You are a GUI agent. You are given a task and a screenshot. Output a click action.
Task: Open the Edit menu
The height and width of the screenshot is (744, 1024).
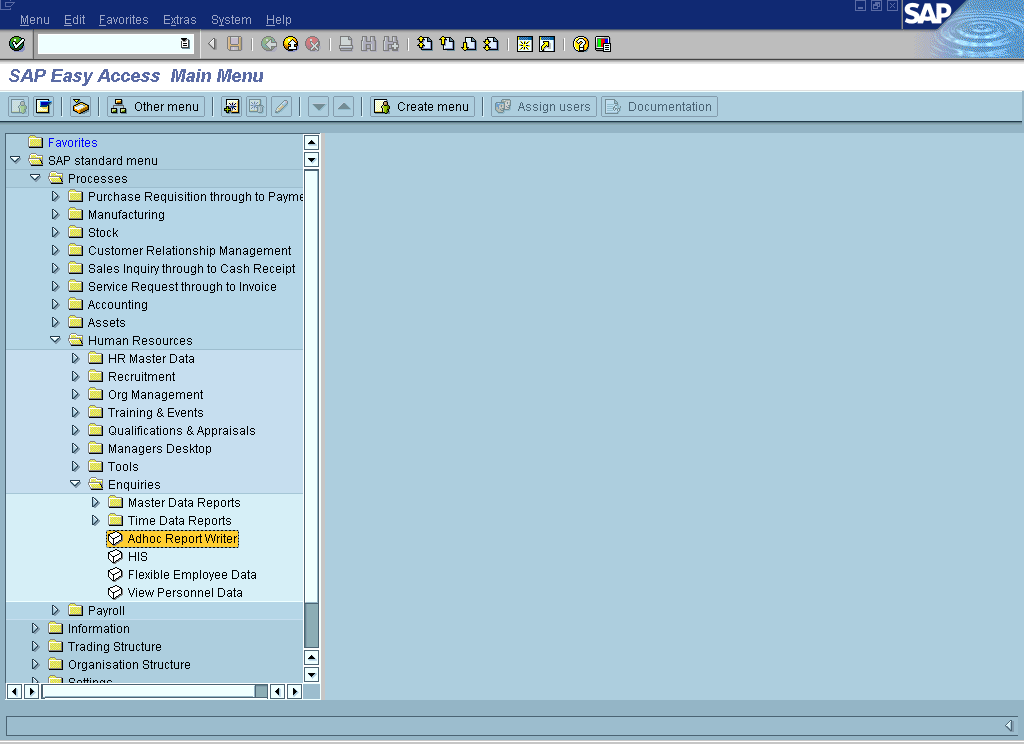[x=74, y=20]
